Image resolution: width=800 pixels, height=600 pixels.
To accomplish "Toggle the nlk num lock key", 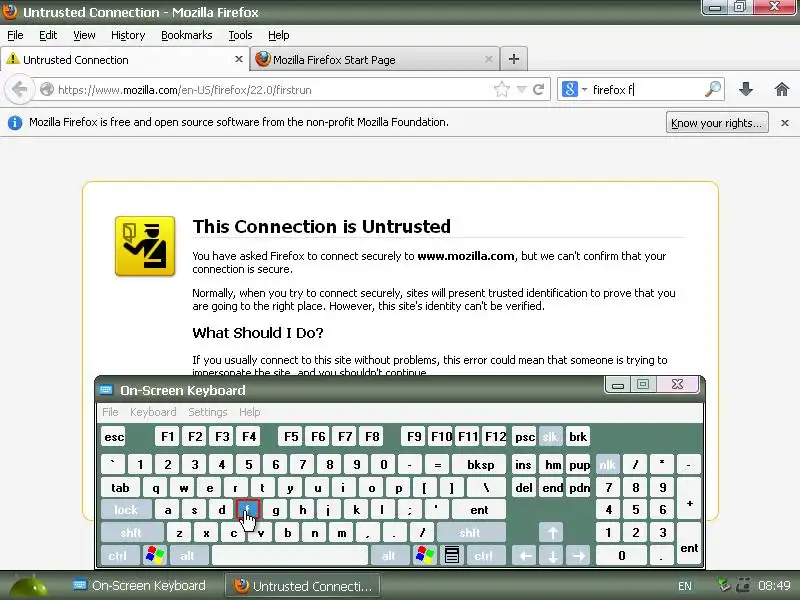I will pos(607,464).
